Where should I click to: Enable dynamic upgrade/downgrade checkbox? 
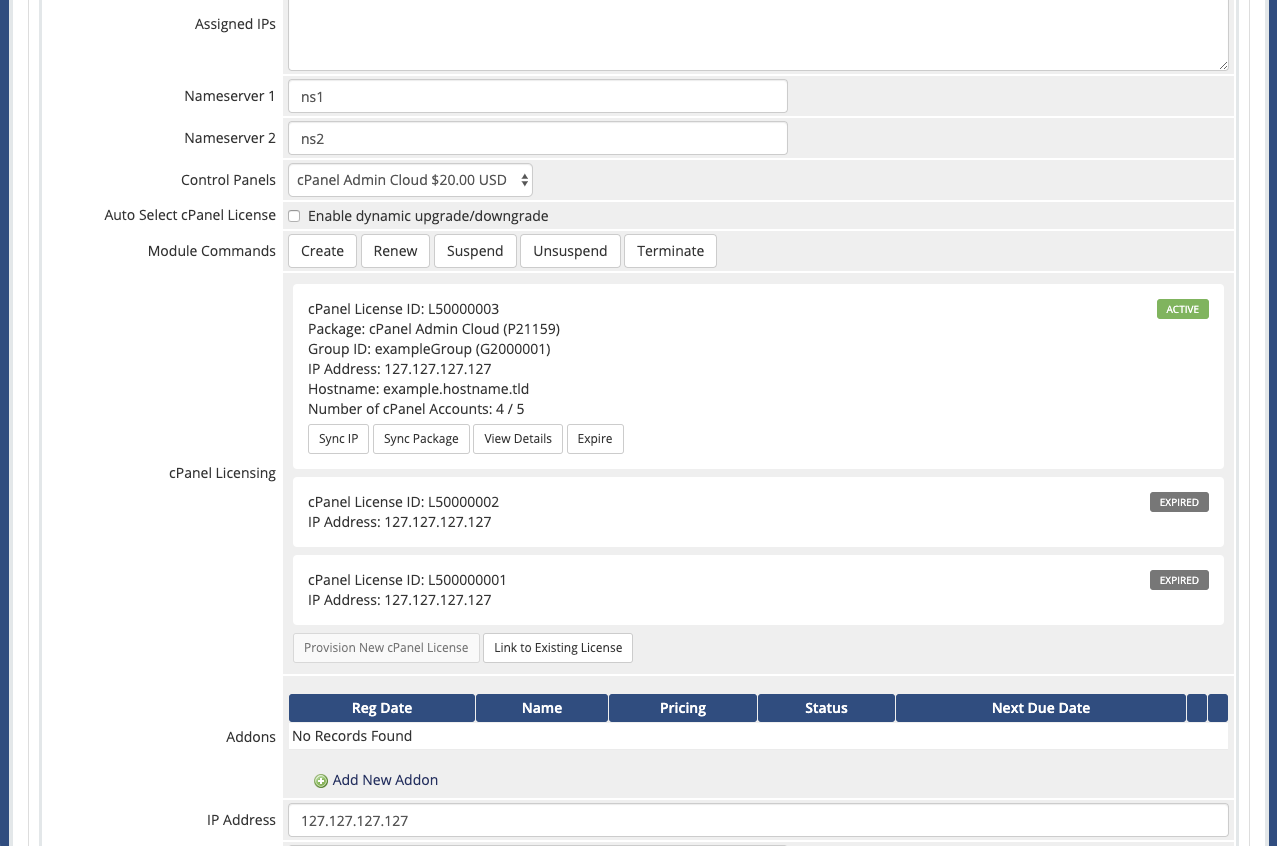pyautogui.click(x=294, y=216)
